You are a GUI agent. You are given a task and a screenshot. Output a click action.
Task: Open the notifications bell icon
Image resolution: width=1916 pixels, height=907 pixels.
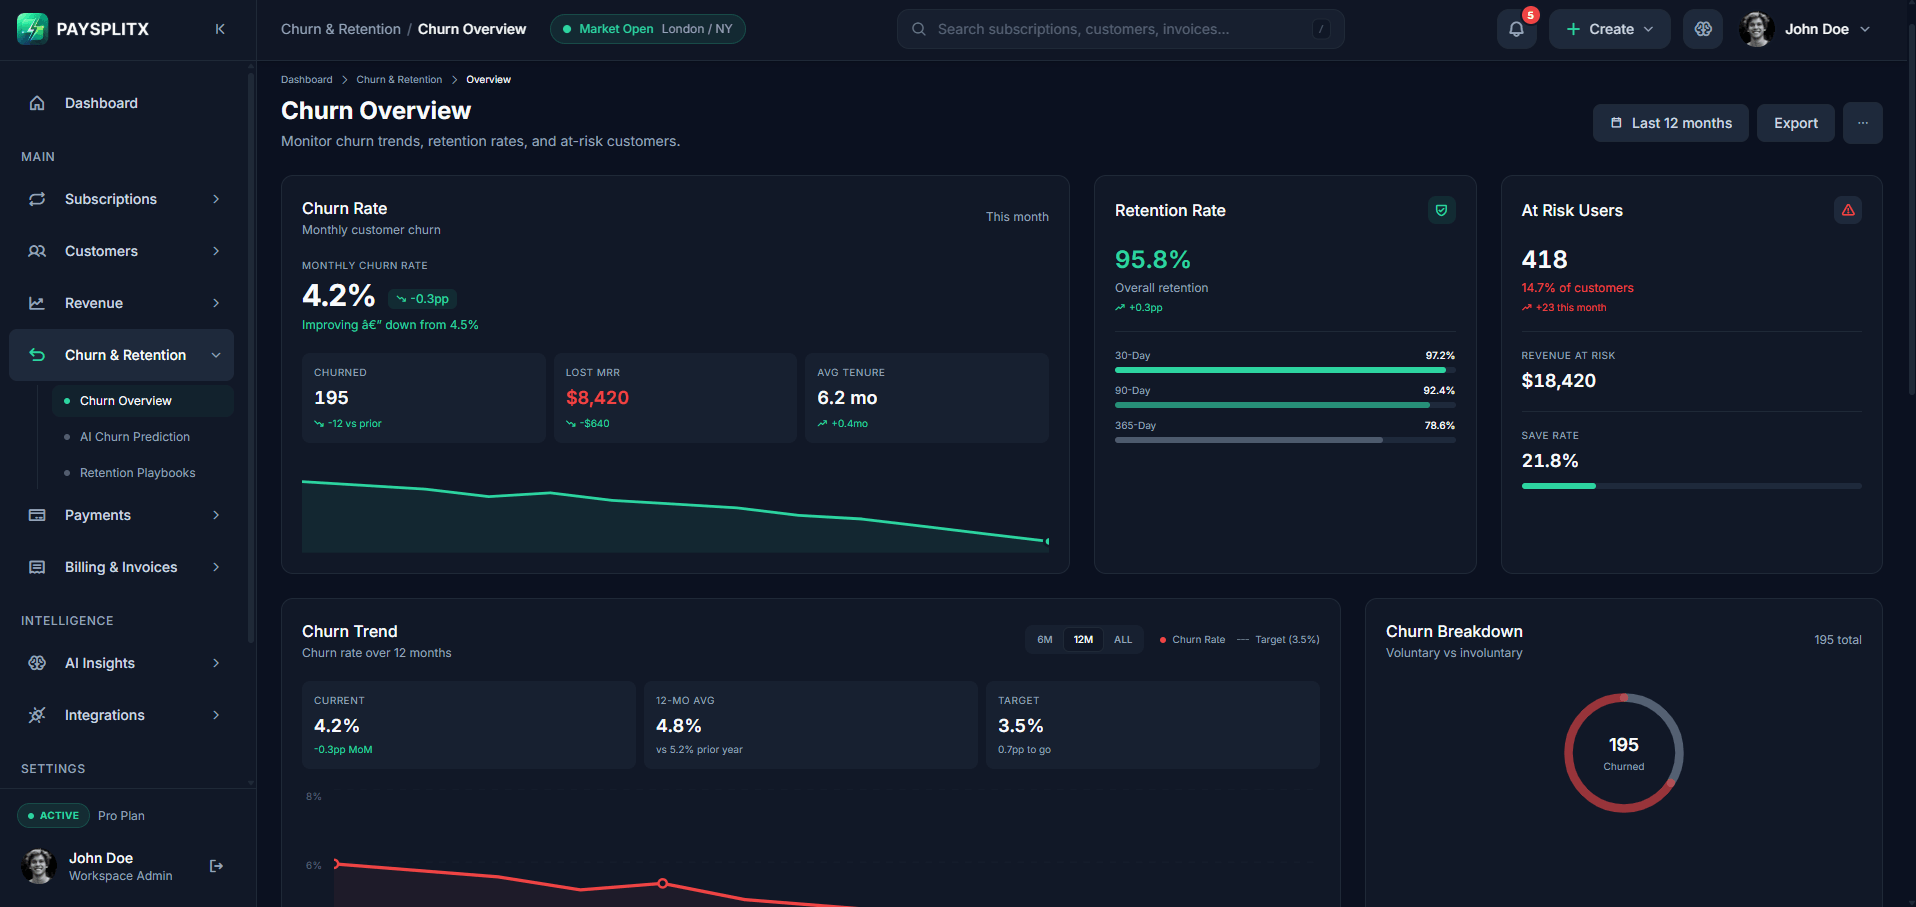pos(1516,29)
